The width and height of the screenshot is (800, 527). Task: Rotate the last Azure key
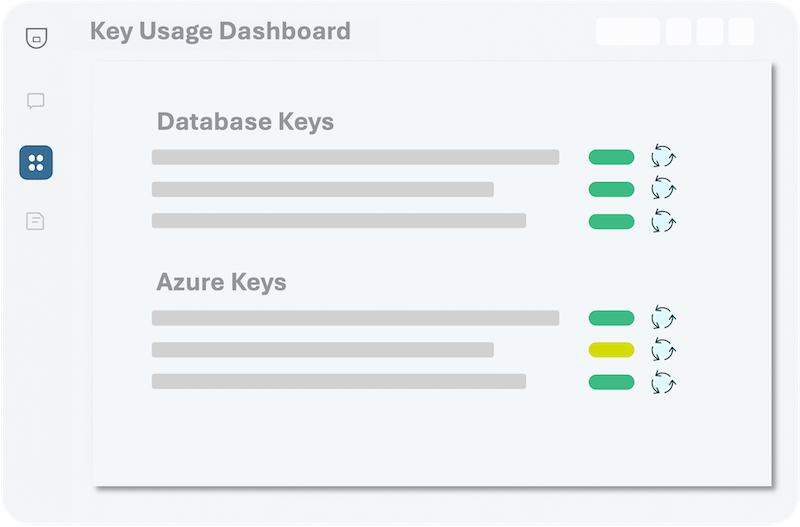coord(663,382)
